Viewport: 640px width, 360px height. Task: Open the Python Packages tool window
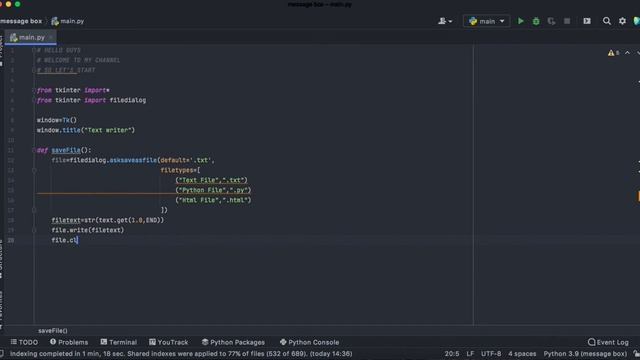pyautogui.click(x=233, y=342)
